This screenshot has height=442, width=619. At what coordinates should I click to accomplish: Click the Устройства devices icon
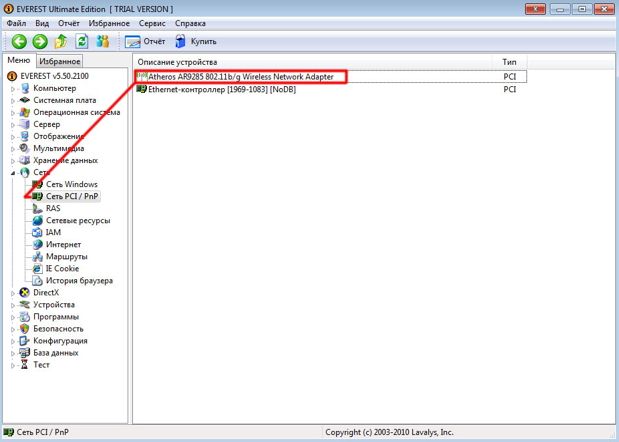pos(24,305)
